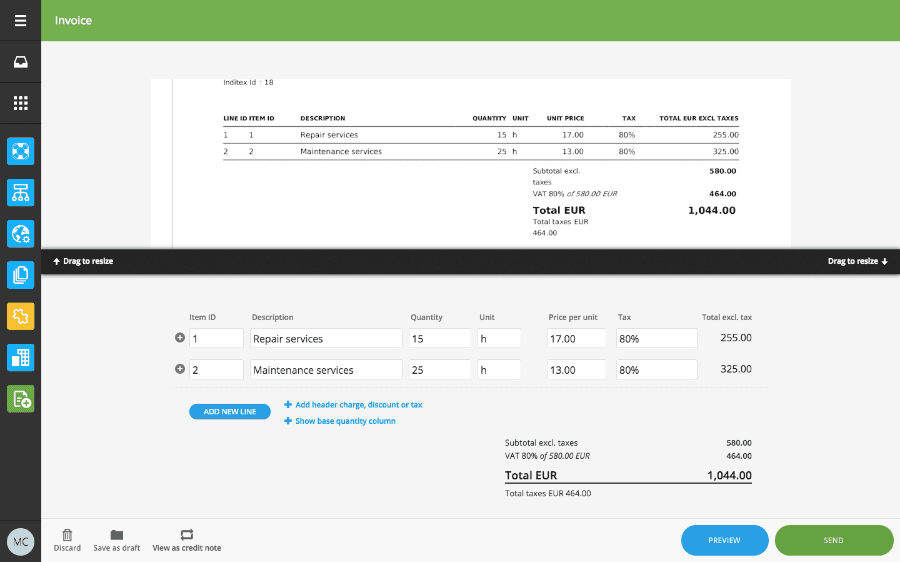Open the hamburger menu
The image size is (900, 562).
[x=20, y=21]
